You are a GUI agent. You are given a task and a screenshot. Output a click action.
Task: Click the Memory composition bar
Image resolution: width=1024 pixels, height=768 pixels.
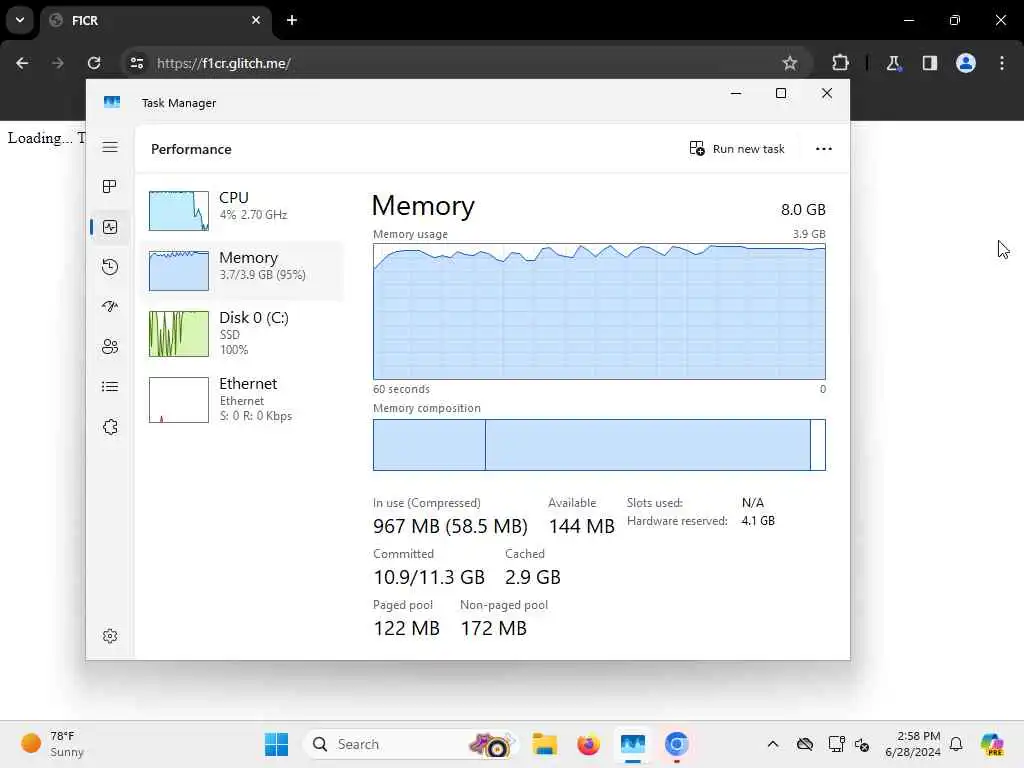pyautogui.click(x=599, y=445)
